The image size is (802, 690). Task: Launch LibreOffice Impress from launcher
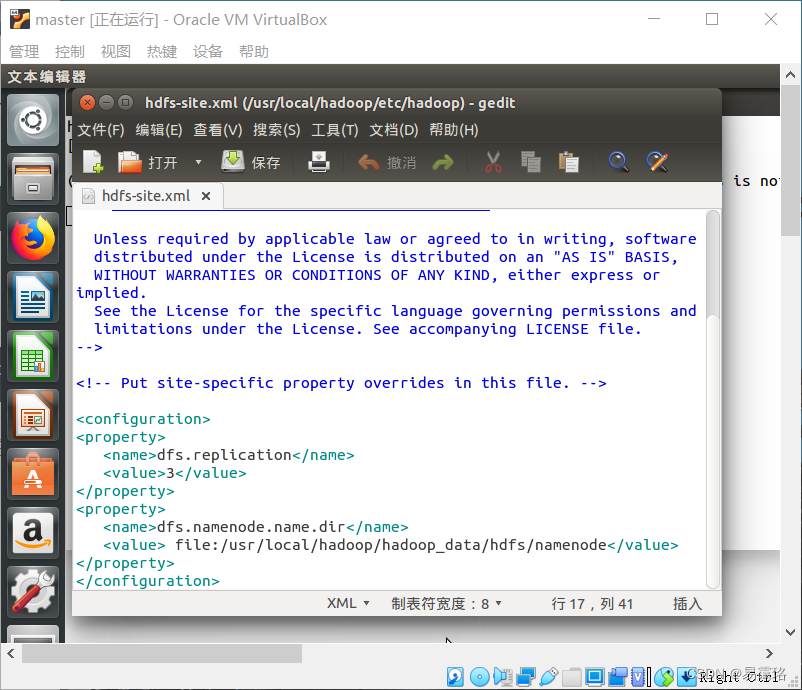33,415
